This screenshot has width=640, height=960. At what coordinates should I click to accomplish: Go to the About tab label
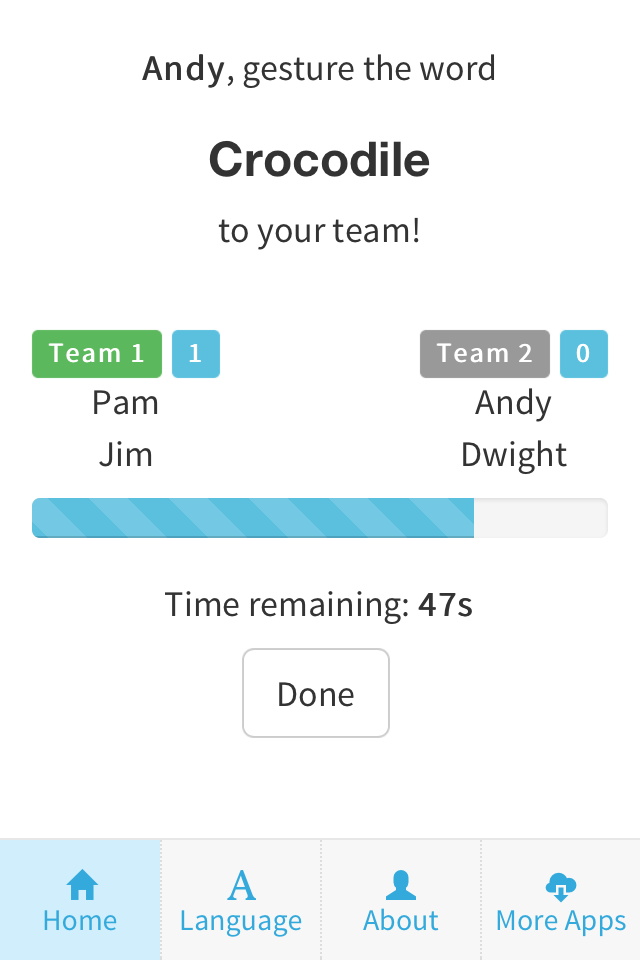click(401, 921)
